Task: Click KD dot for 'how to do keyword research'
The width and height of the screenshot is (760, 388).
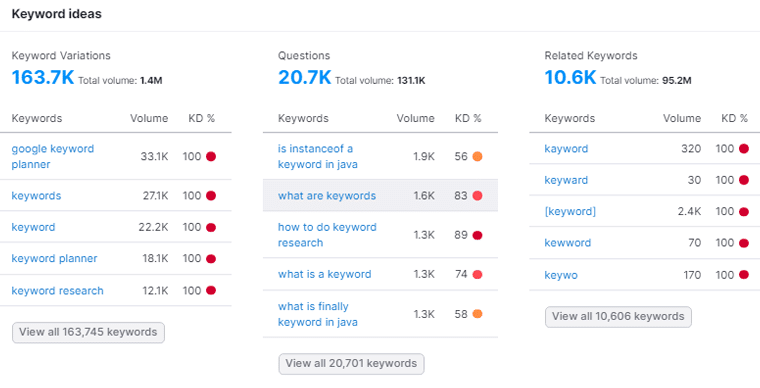Action: (477, 235)
